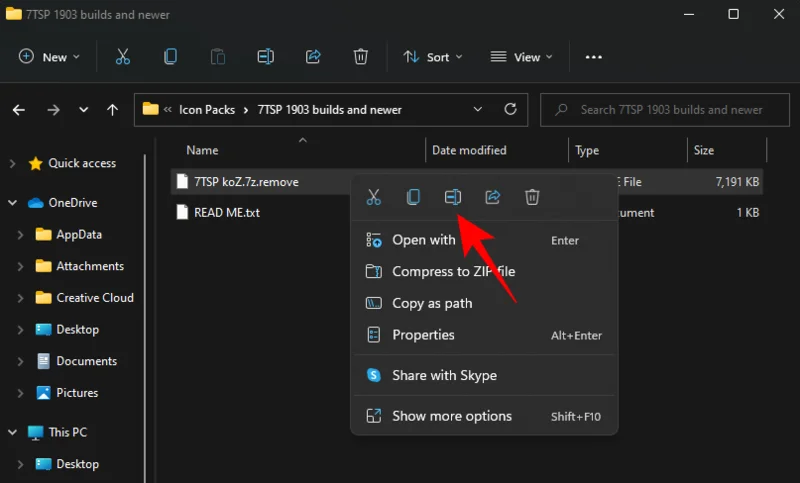Select Copy as path
Screen dimensions: 800x483
[484, 303]
